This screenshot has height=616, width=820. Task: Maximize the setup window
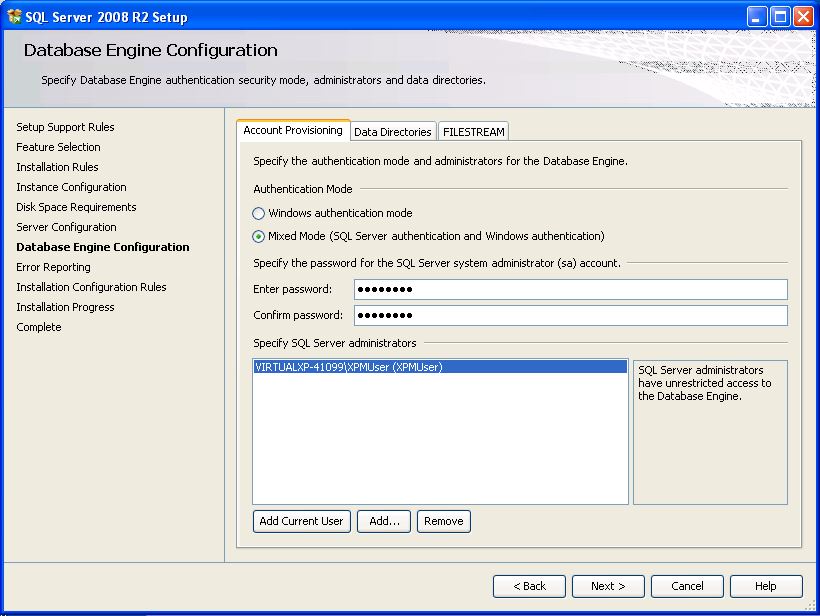[x=780, y=16]
